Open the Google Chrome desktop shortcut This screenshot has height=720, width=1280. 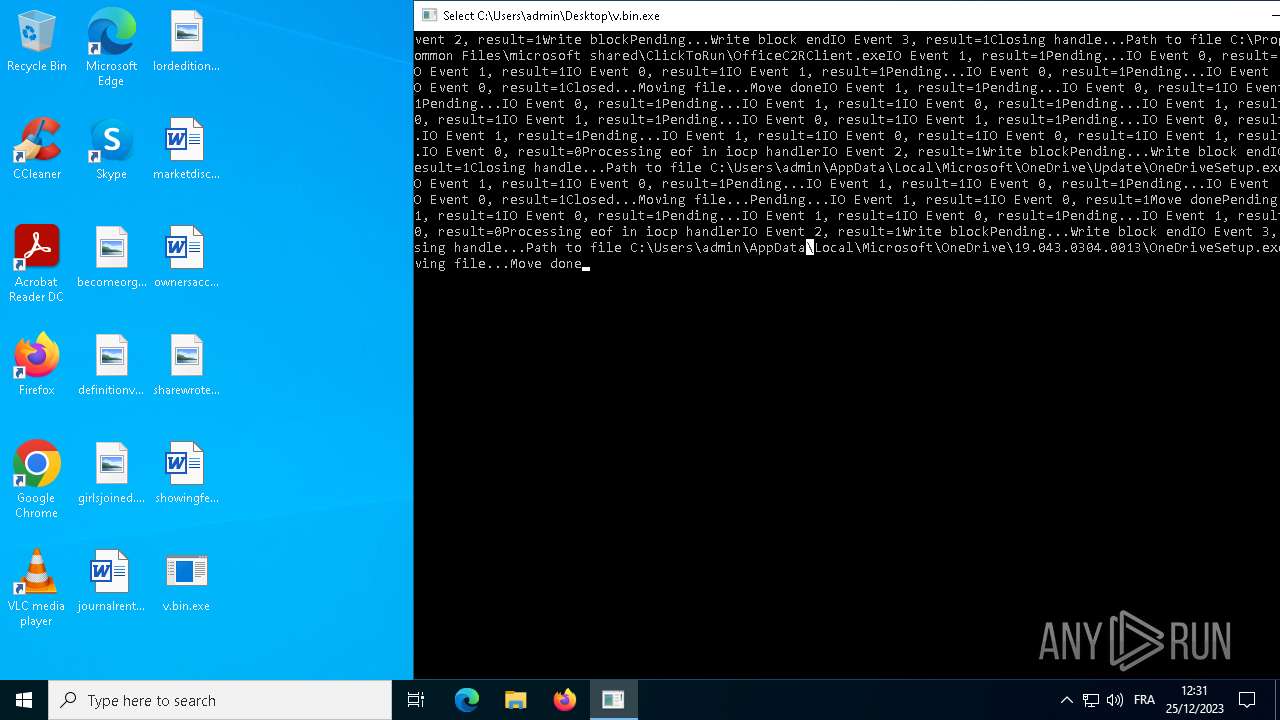click(37, 480)
